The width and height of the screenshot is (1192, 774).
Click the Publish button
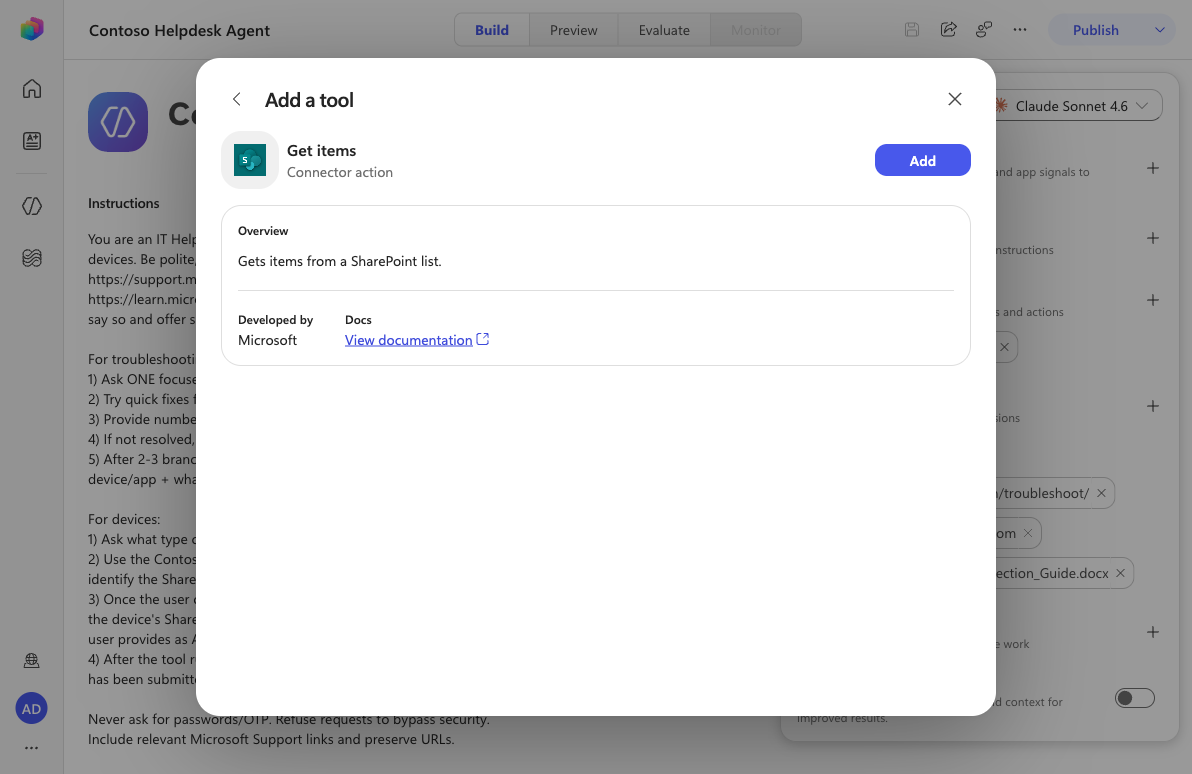1095,30
